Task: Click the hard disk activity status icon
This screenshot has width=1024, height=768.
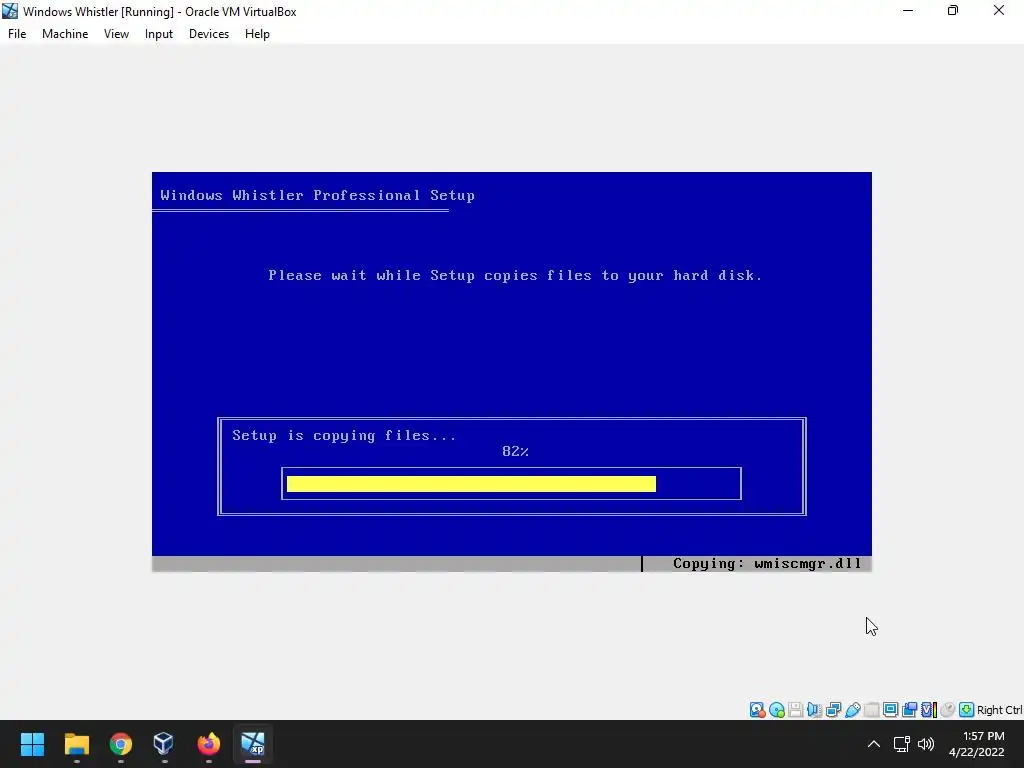Action: coord(757,710)
